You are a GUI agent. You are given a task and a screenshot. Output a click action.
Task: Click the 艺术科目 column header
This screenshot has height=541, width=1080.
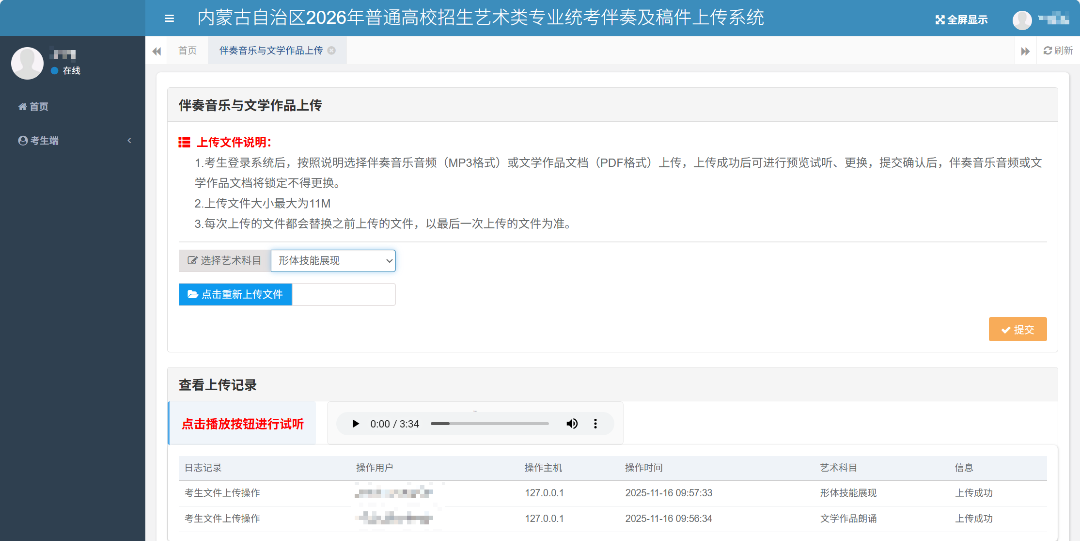839,468
